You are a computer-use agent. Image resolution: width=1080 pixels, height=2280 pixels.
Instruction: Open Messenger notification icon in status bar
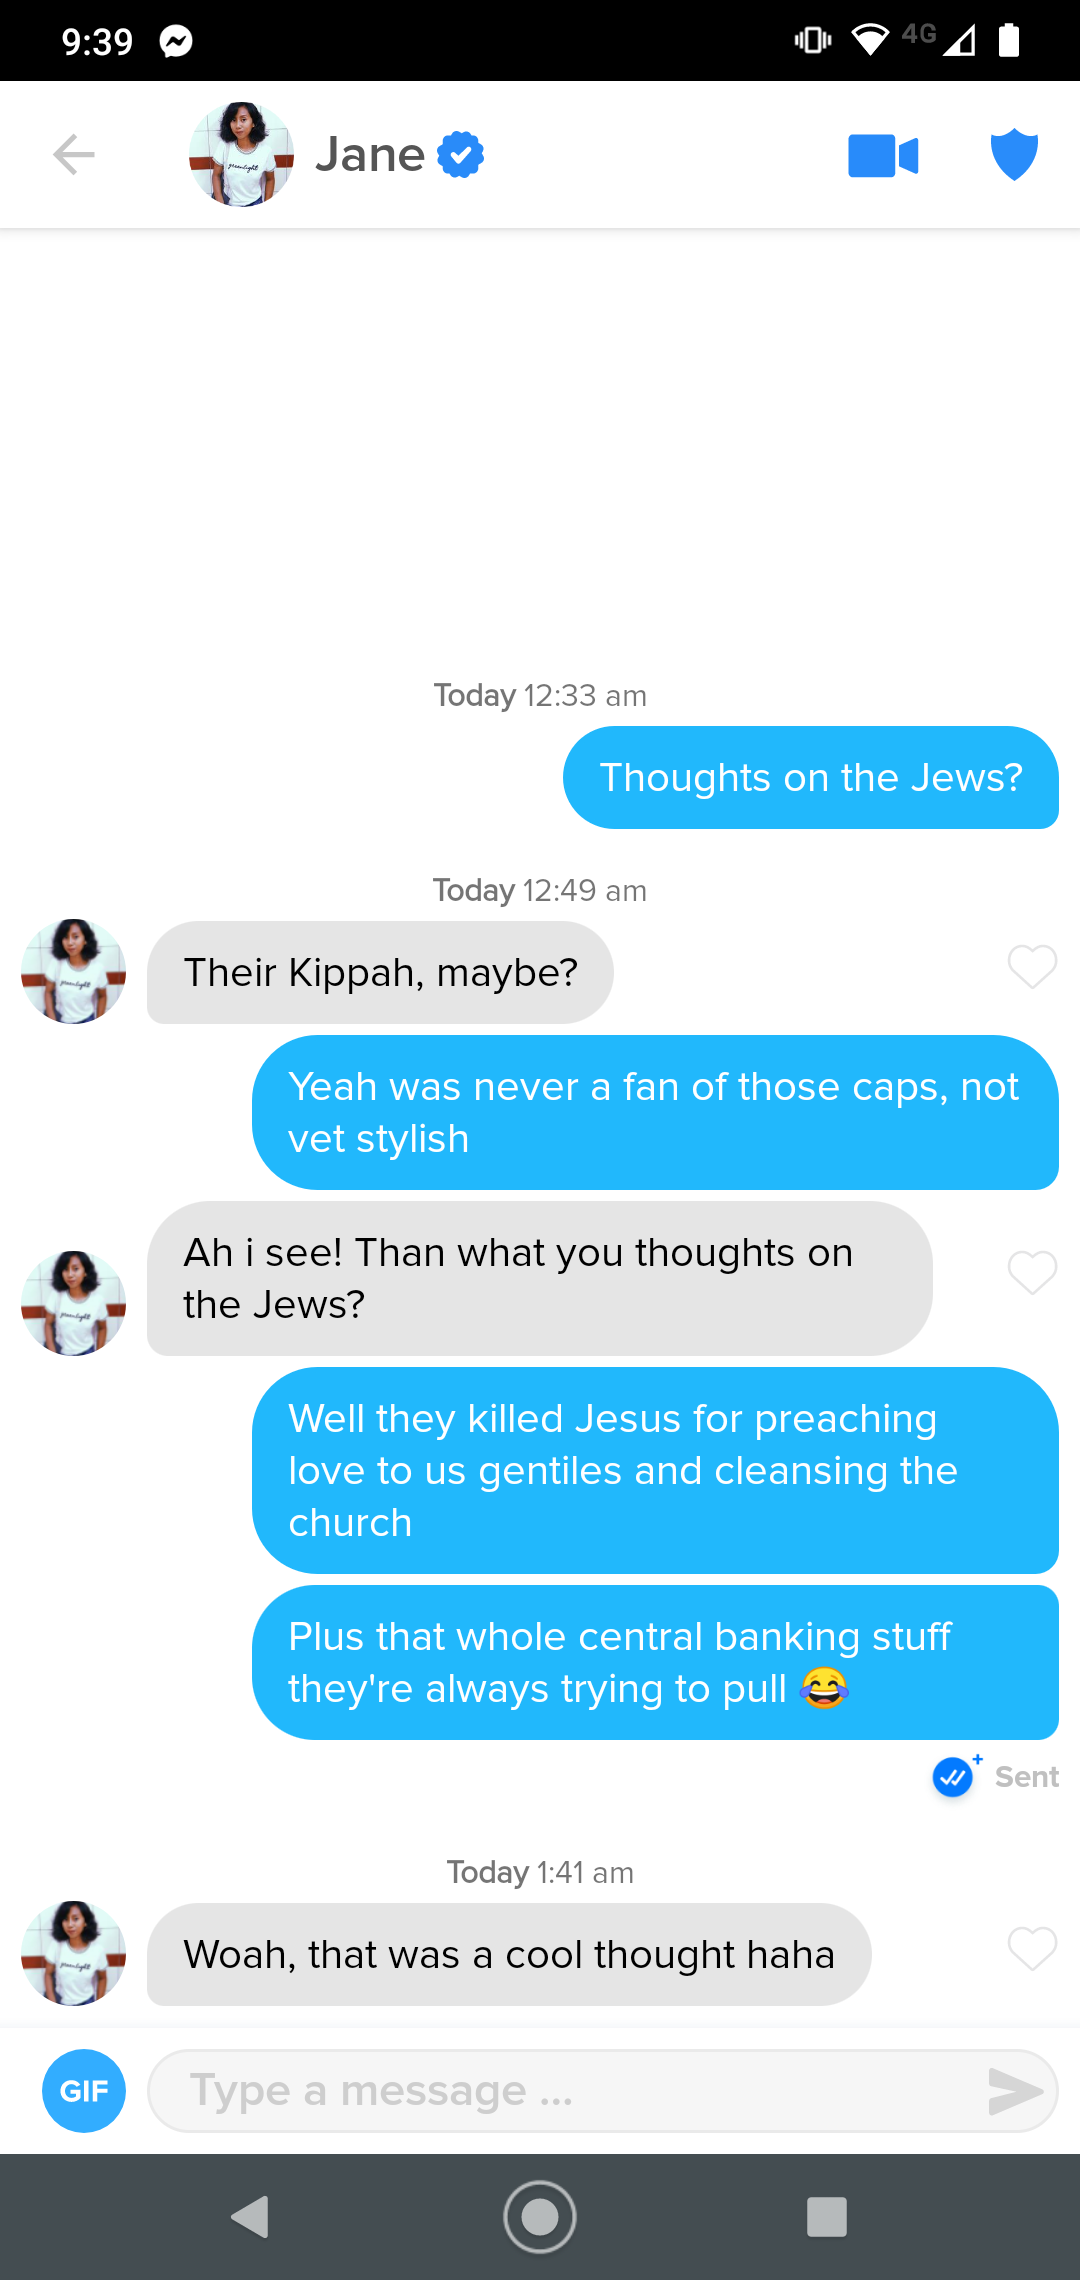(x=176, y=41)
